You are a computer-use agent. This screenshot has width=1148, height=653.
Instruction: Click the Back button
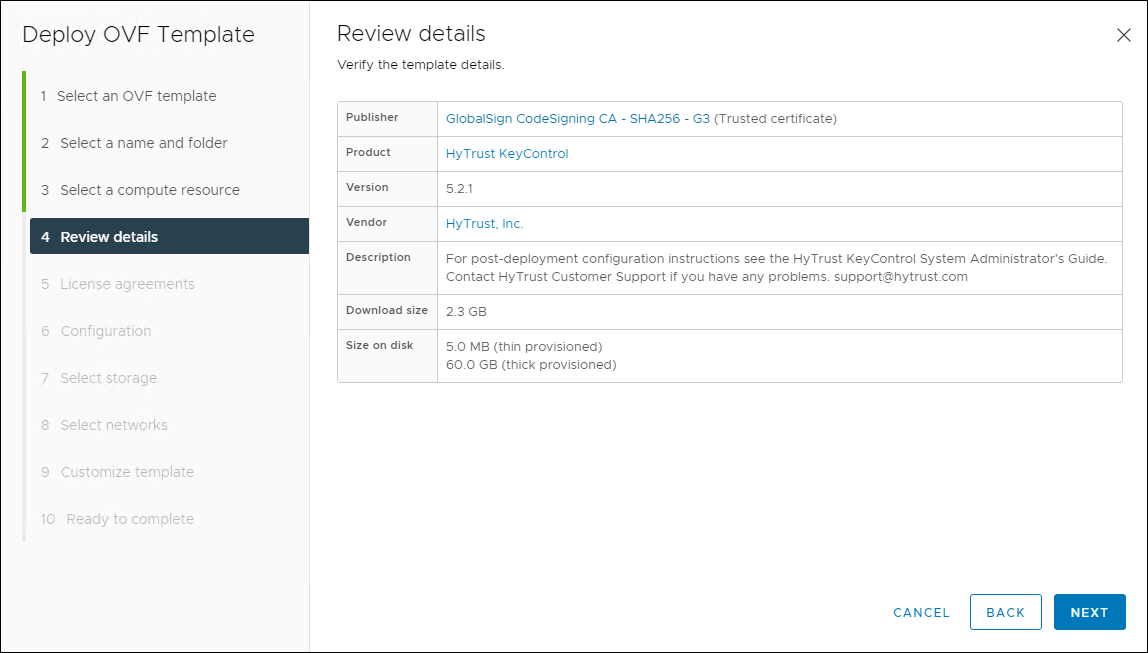[x=1005, y=612]
